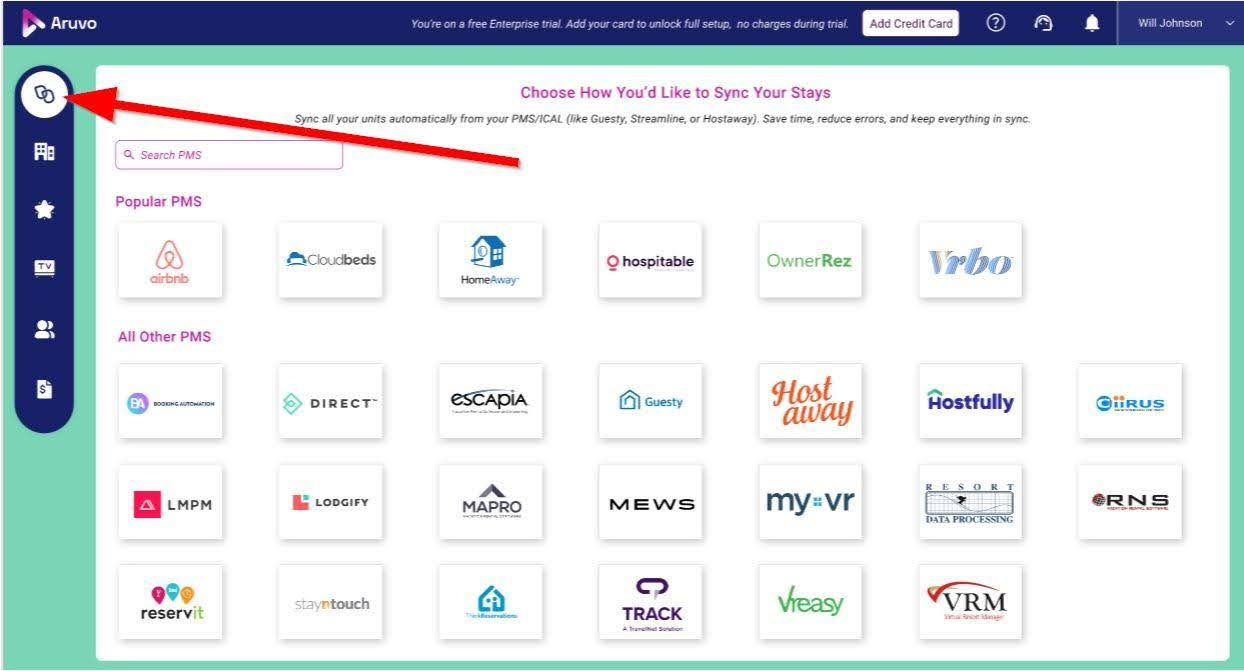
Task: Open the billing document sidebar icon
Action: pyautogui.click(x=44, y=387)
